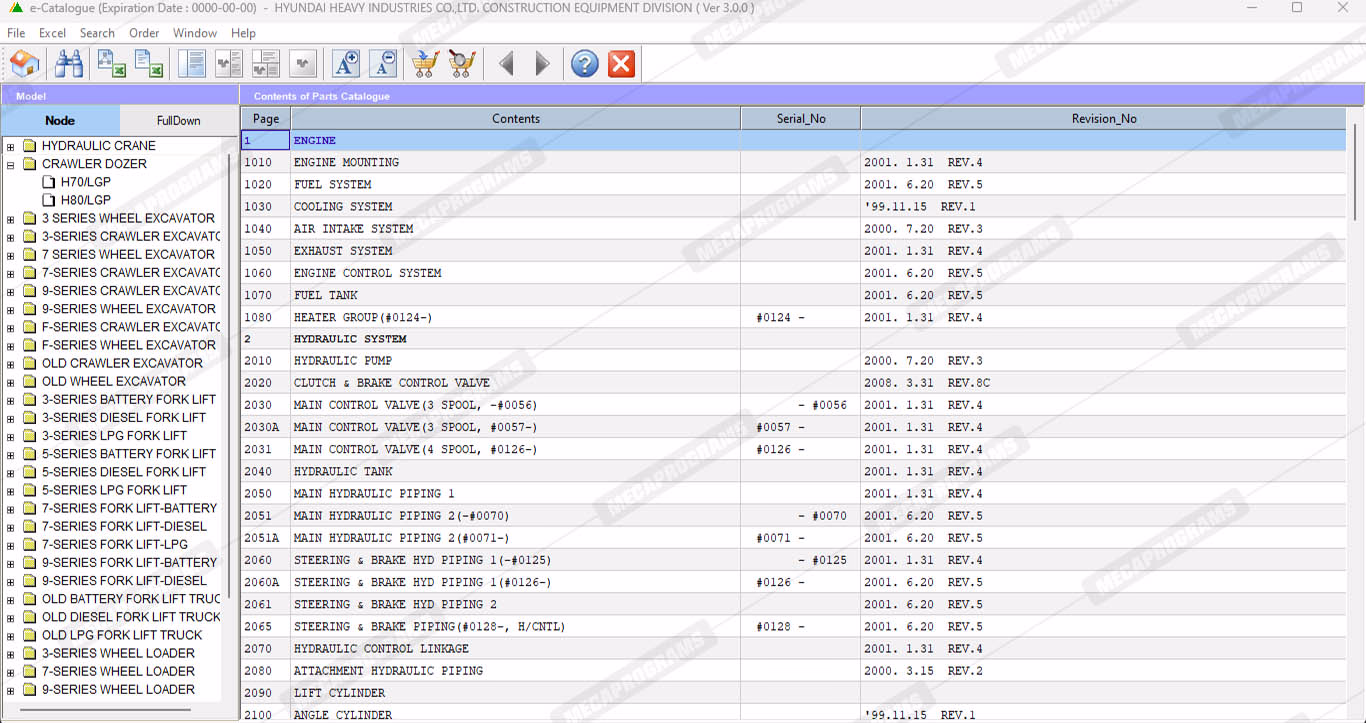This screenshot has height=723, width=1366.
Task: Select the HYDRAULIC PUMP row
Action: (x=343, y=361)
